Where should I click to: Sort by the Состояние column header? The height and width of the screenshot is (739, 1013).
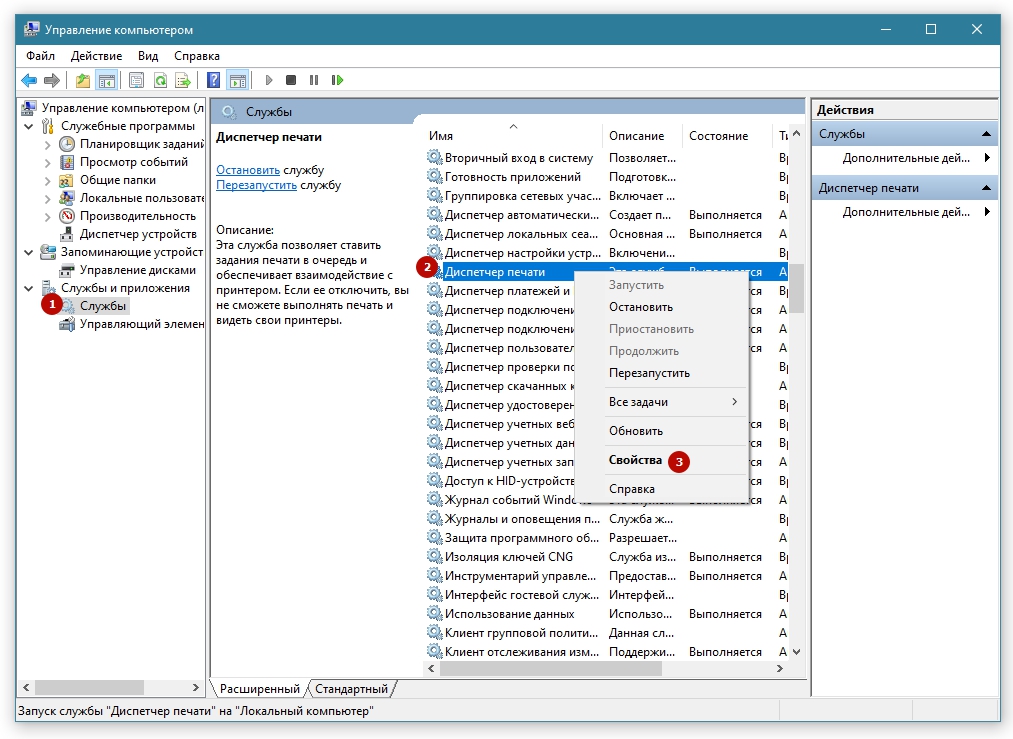pyautogui.click(x=726, y=136)
